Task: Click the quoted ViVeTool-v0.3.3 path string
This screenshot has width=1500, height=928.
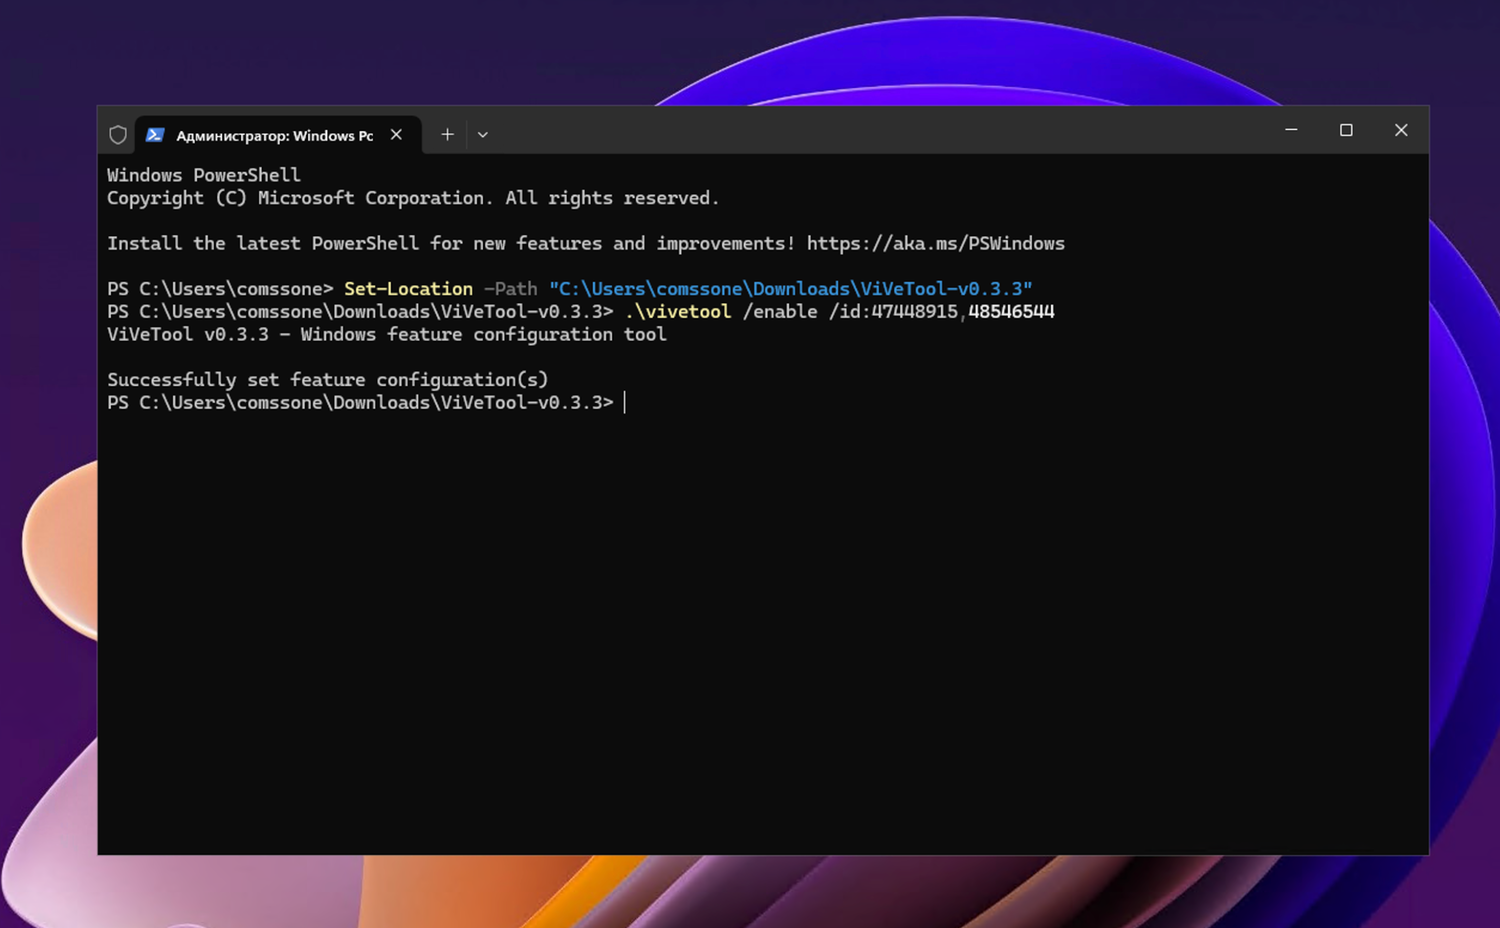Action: click(x=790, y=289)
